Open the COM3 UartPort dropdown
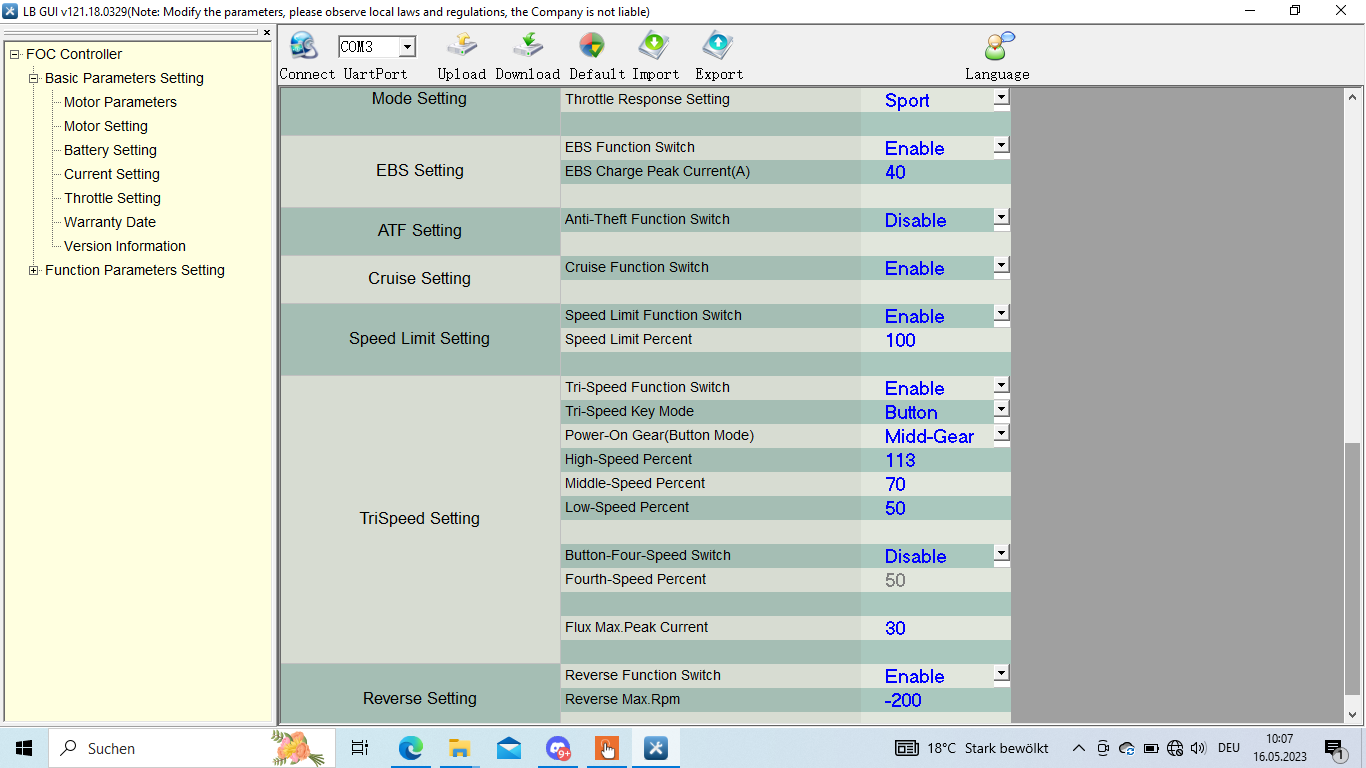 pyautogui.click(x=407, y=47)
